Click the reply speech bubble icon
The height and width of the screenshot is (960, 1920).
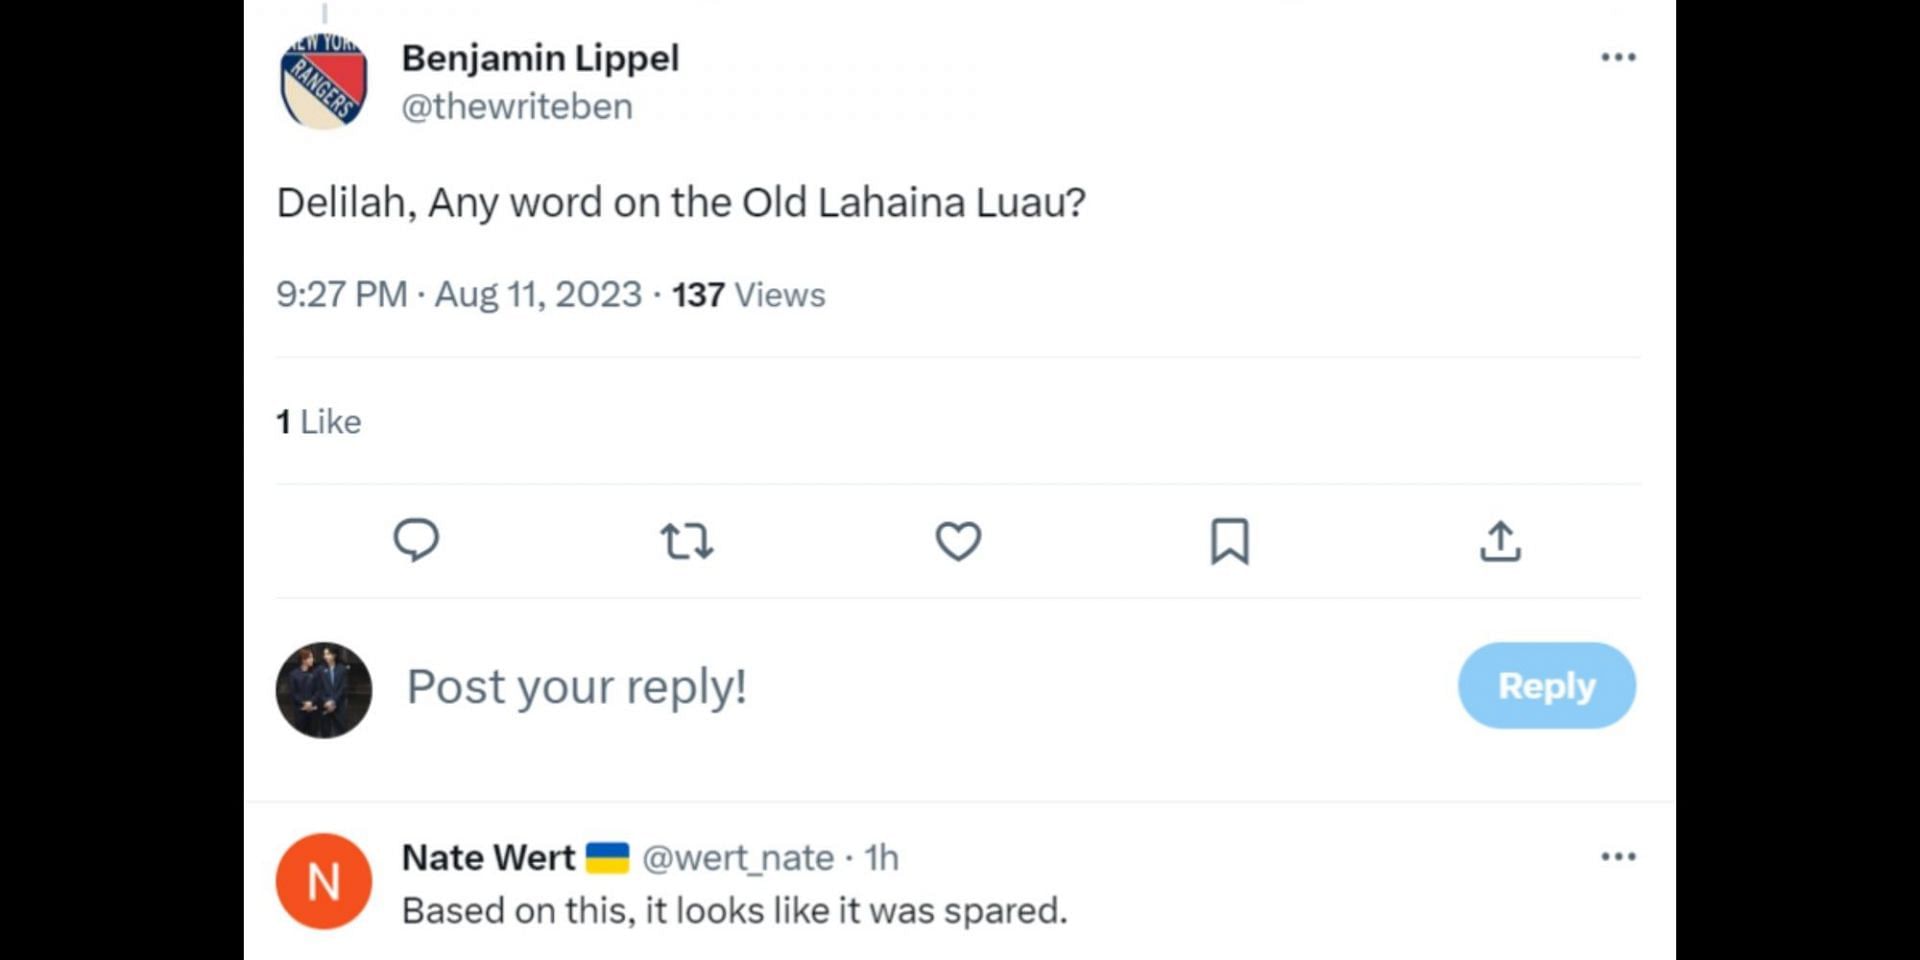tap(416, 541)
